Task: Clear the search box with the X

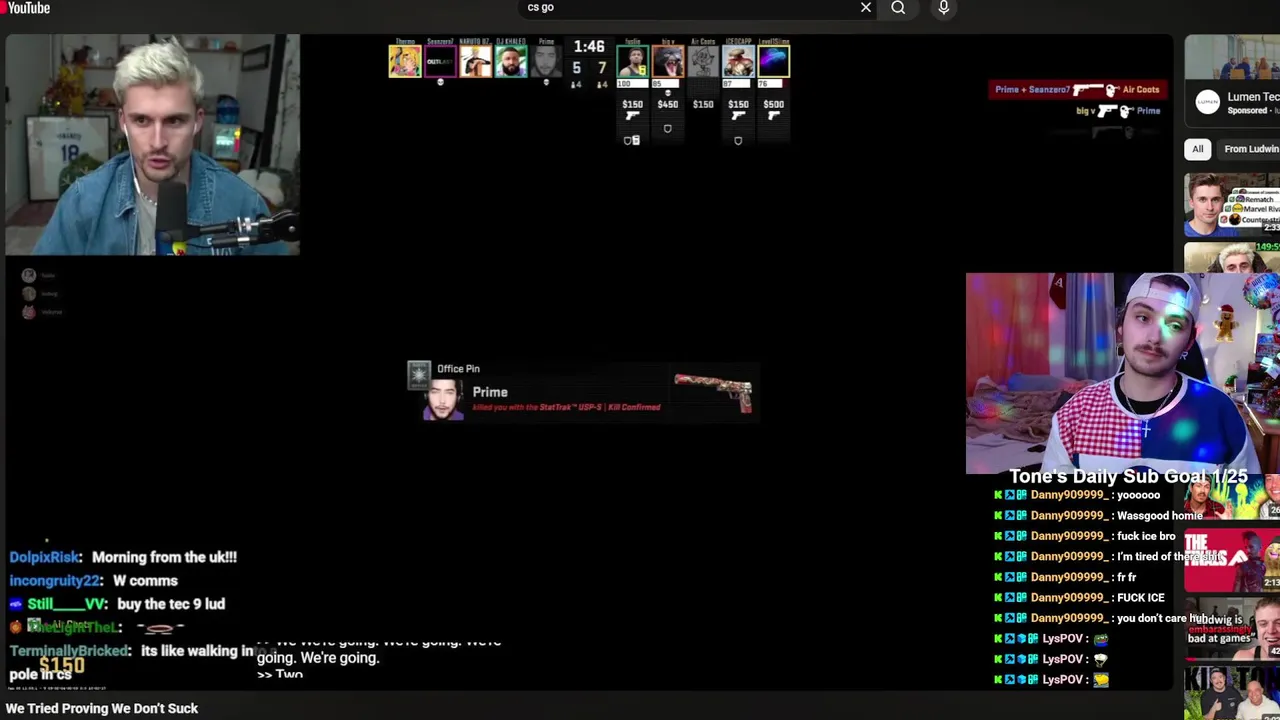Action: [866, 8]
